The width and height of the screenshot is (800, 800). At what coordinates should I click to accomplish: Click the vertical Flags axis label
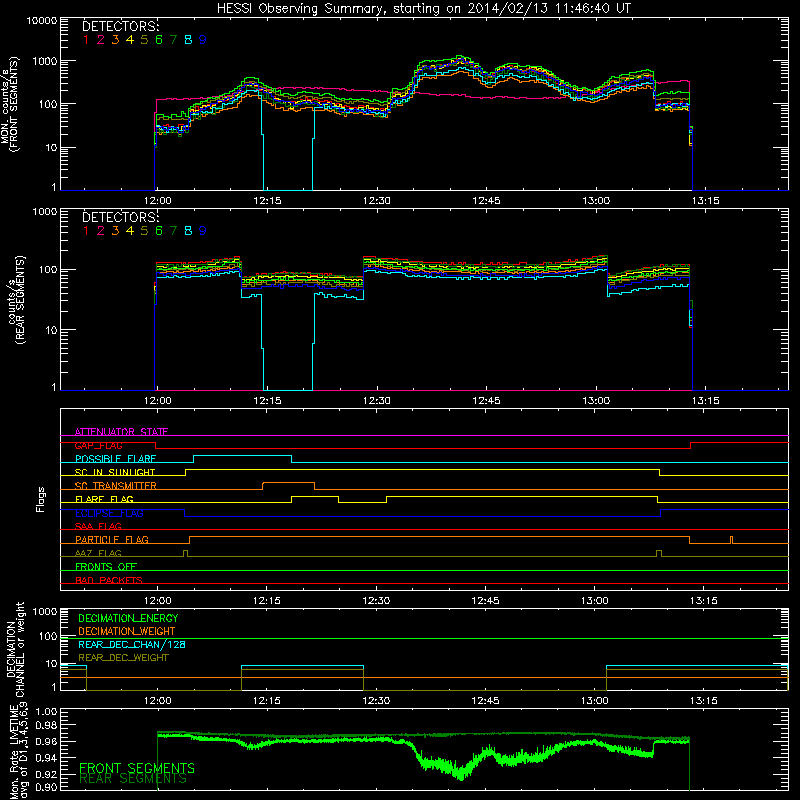41,499
